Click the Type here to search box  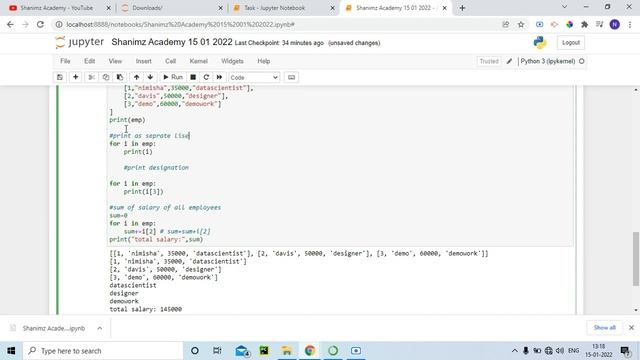coord(103,351)
